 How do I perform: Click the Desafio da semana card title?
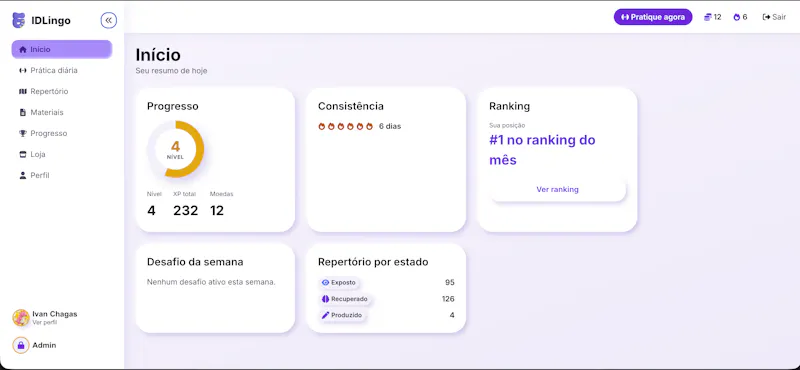[x=195, y=262]
